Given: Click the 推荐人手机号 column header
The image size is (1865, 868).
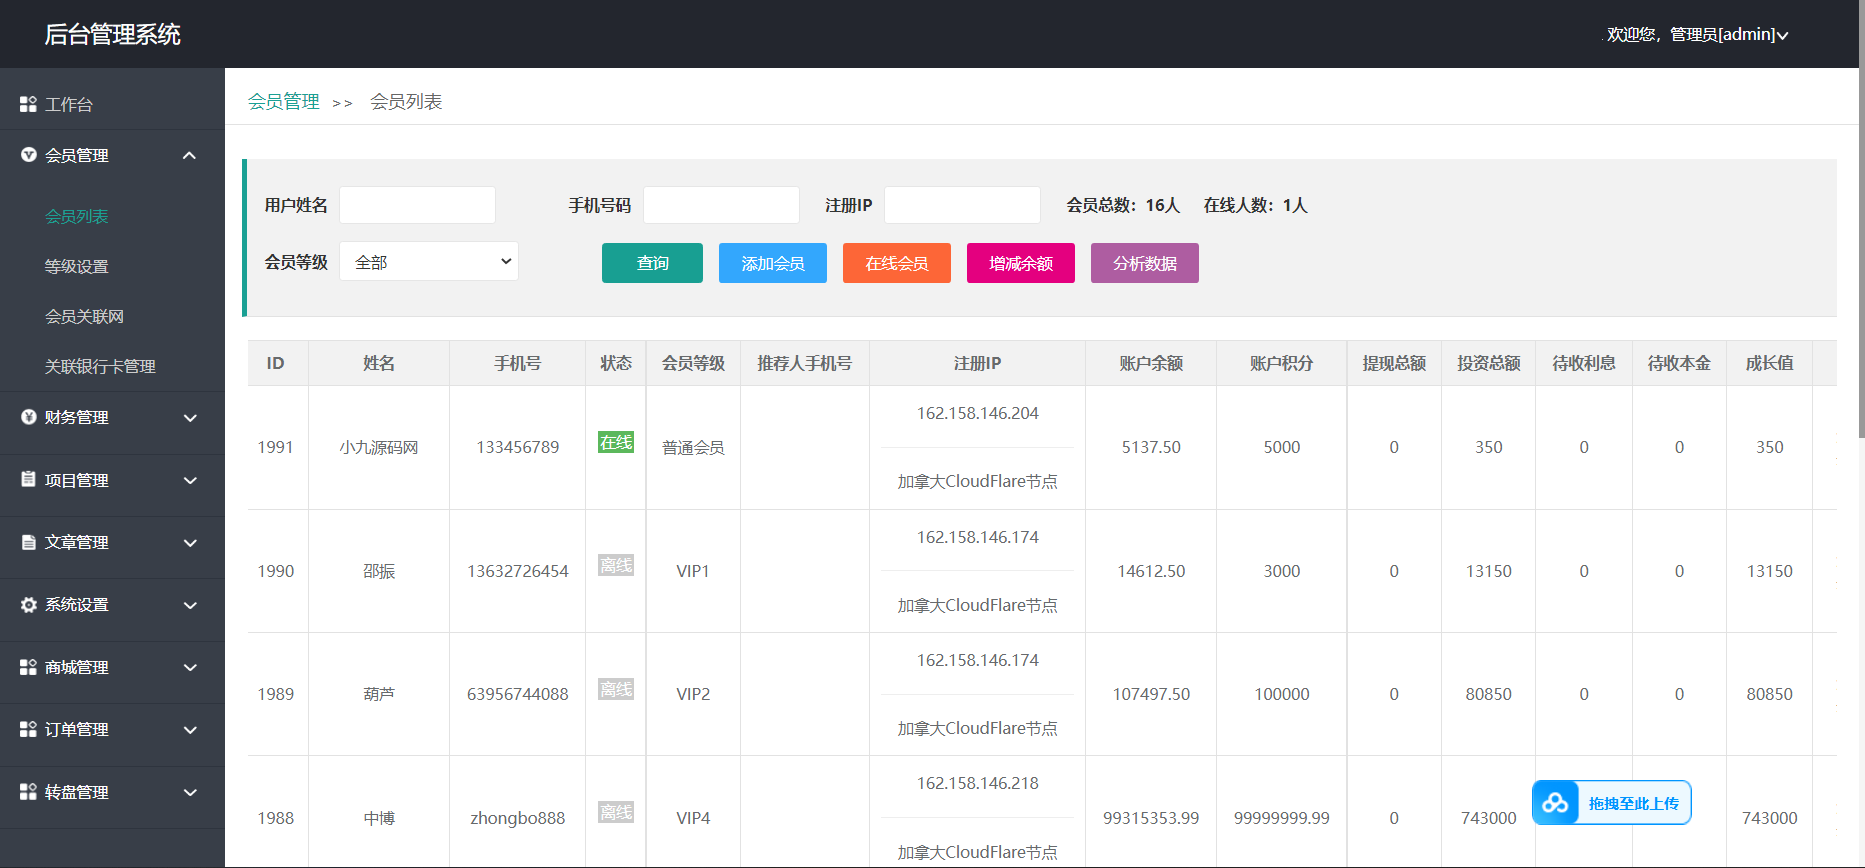Looking at the screenshot, I should [805, 363].
